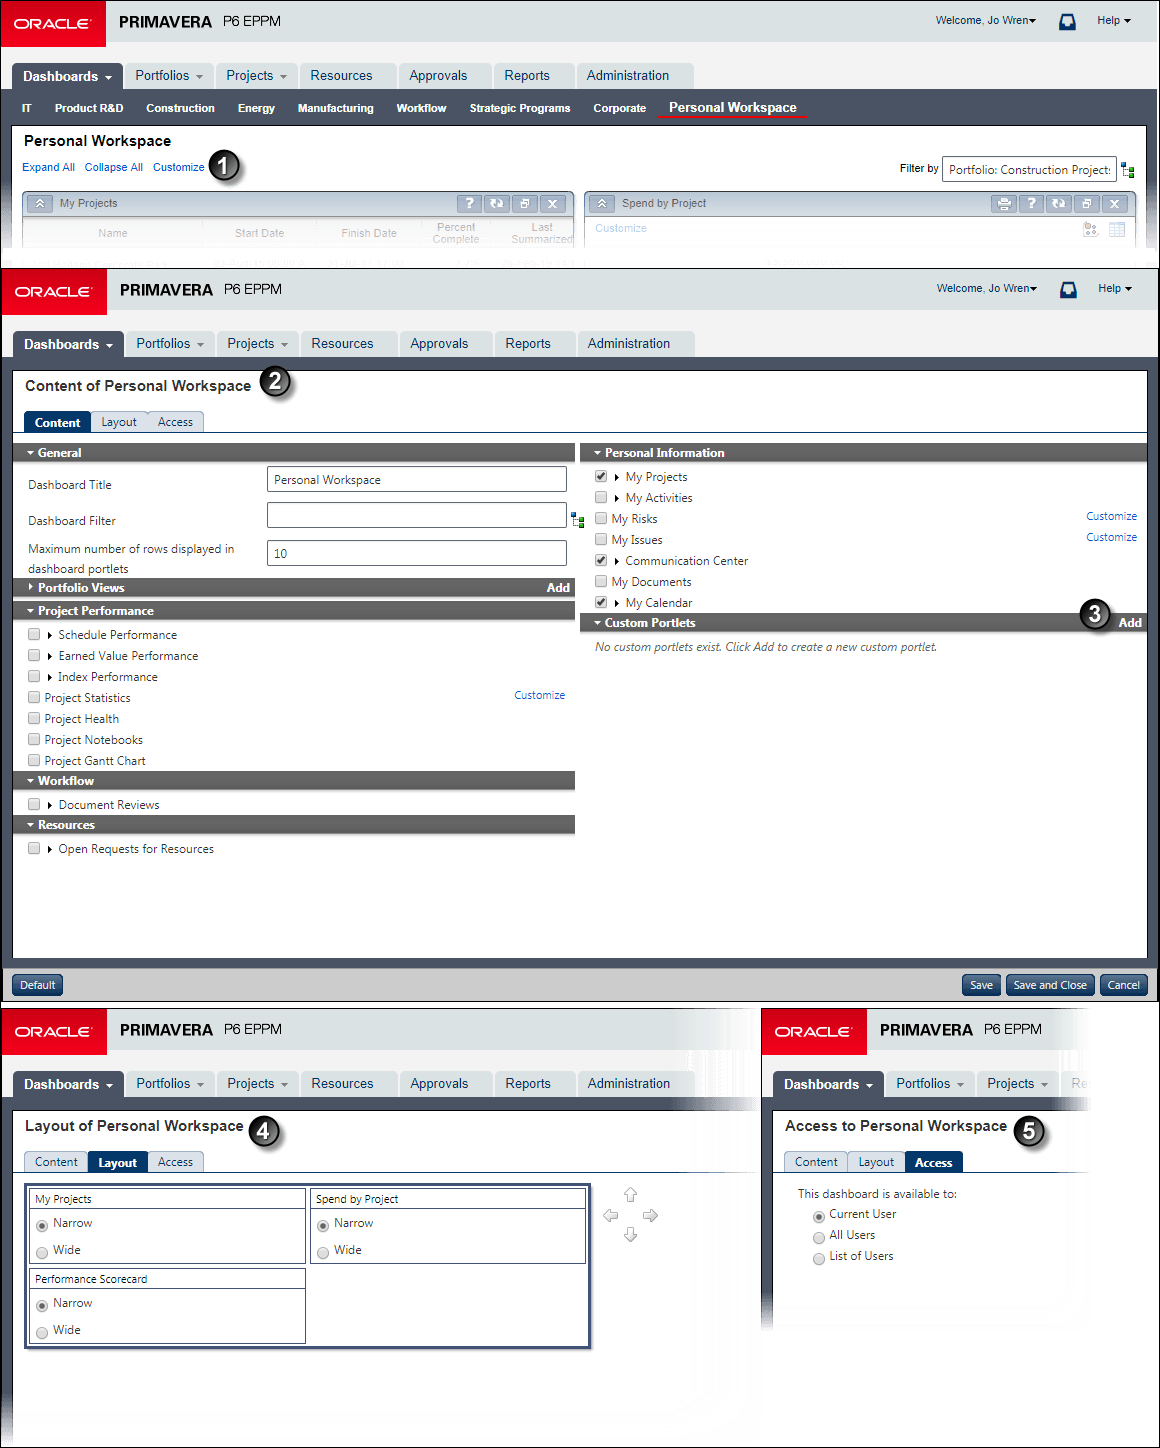Open help for the Spend by Project portlet
Viewport: 1160px width, 1448px height.
(1031, 203)
